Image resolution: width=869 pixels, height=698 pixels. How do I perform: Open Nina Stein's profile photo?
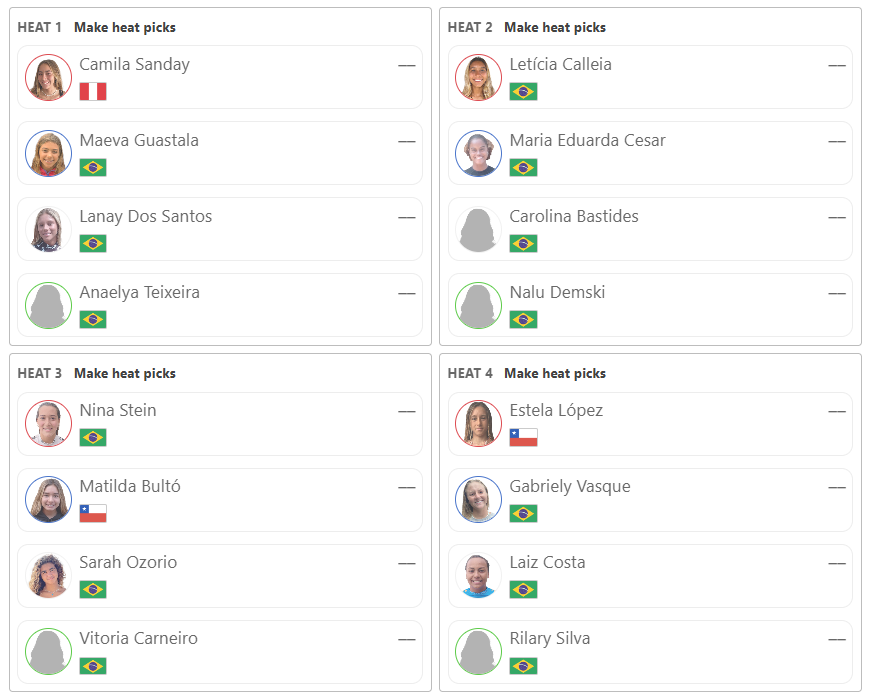[x=48, y=424]
